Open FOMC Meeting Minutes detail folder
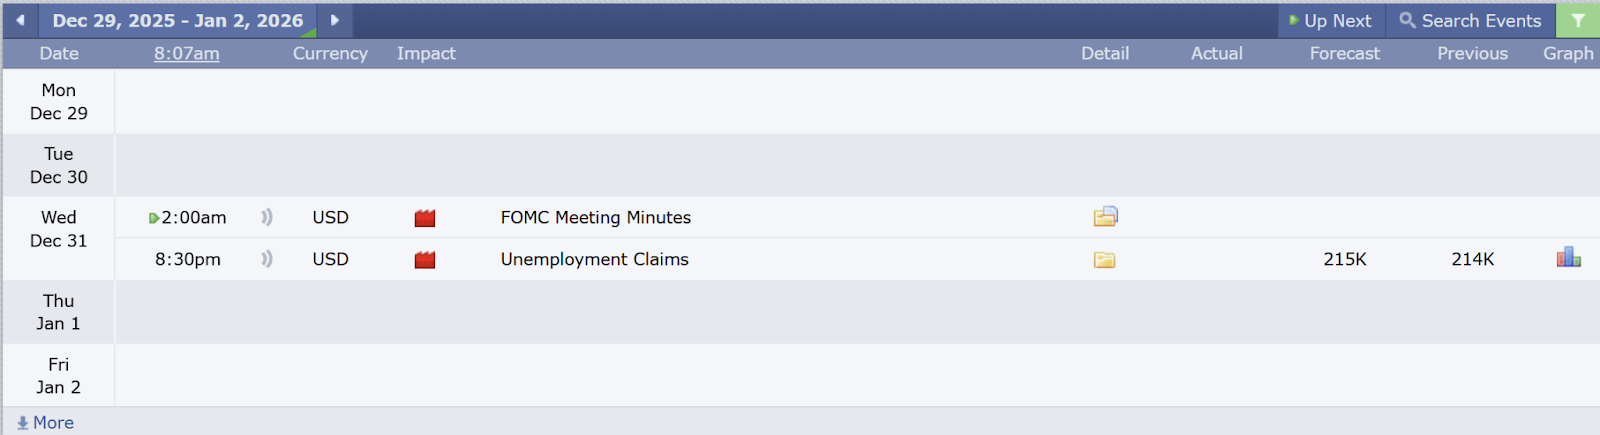Screen dimensions: 1600x435 [1105, 217]
